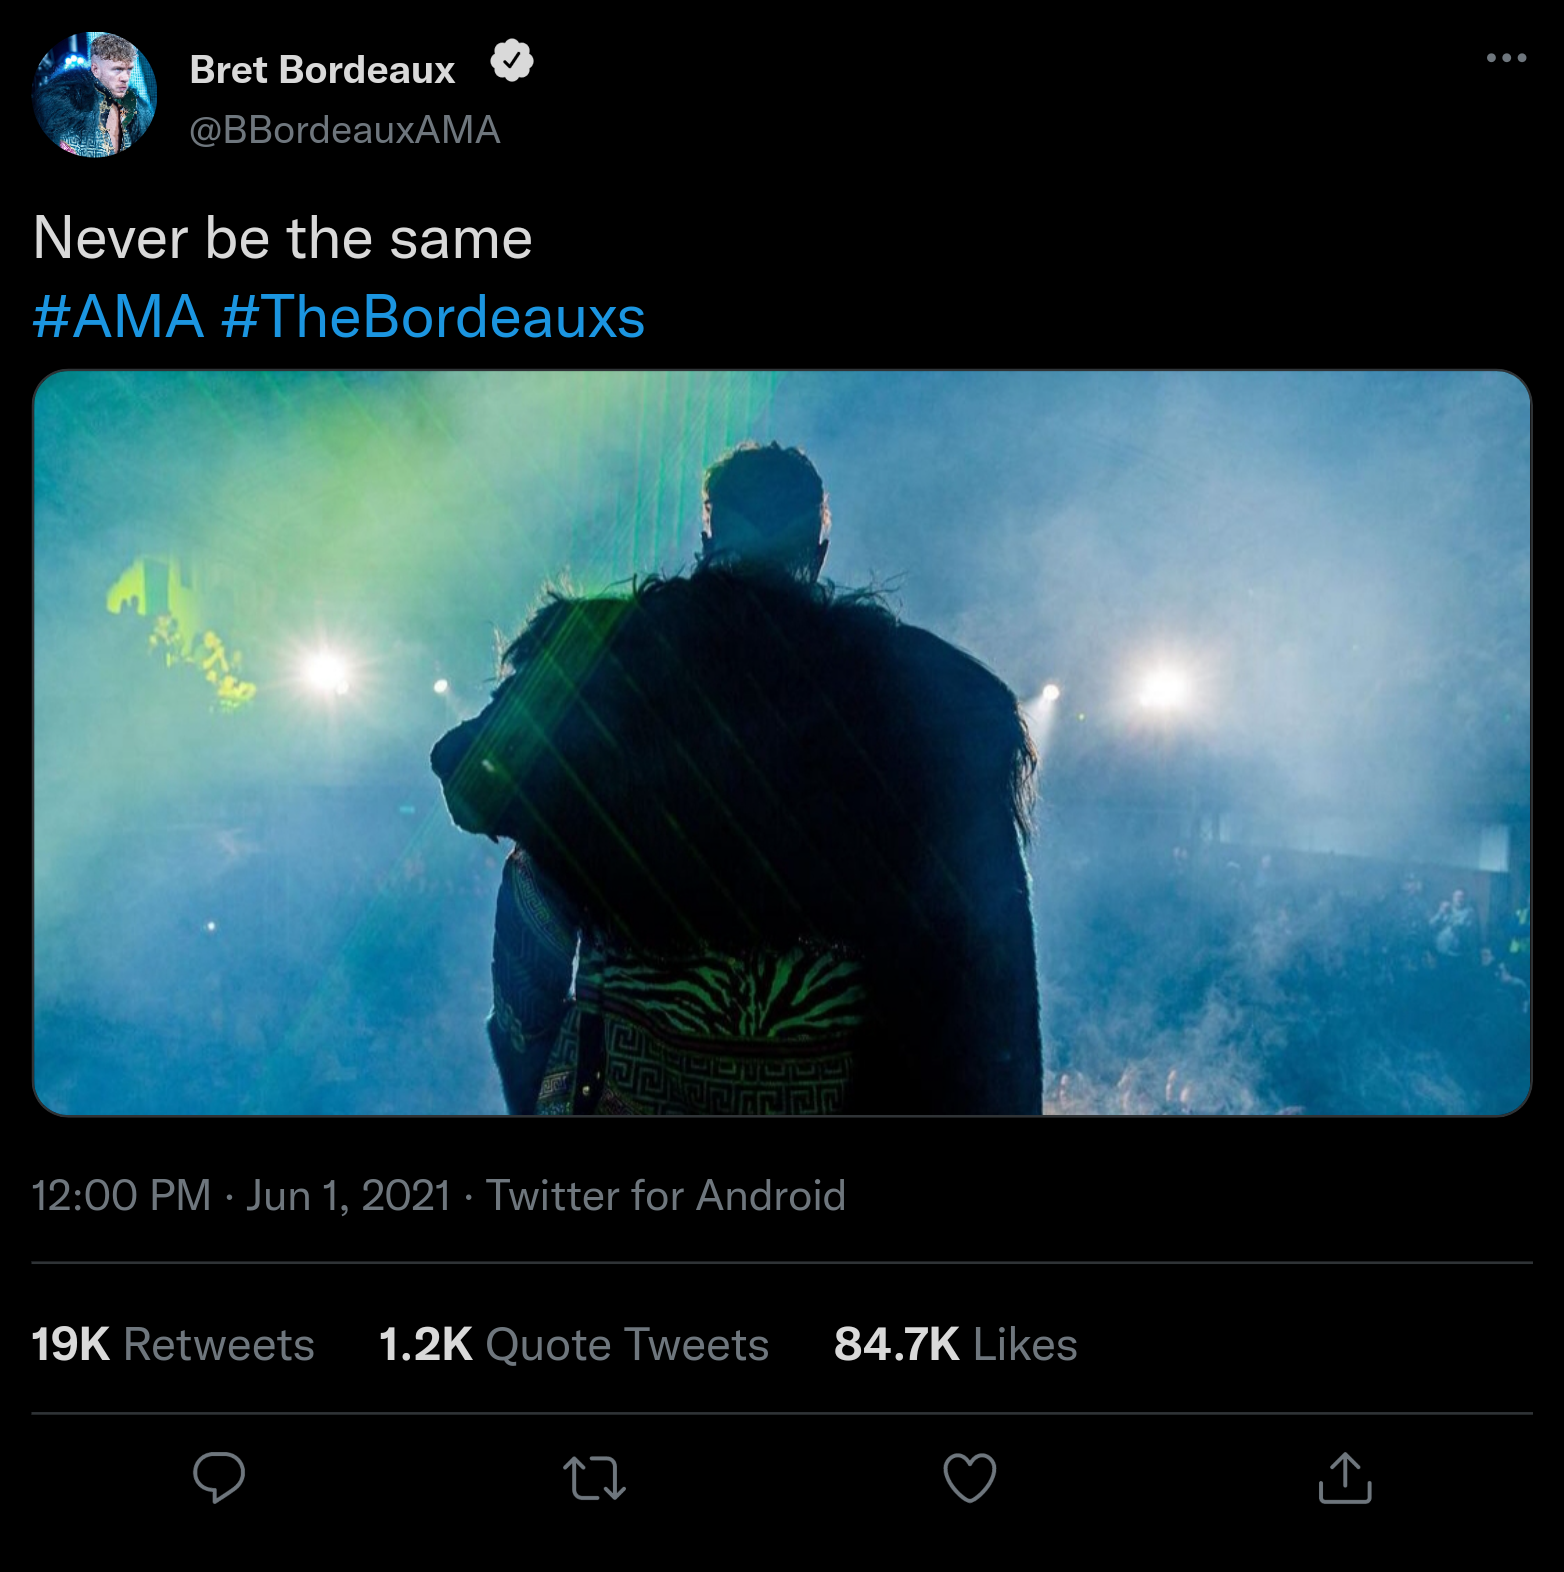Click the fur-caped silhouette in the photo
The image size is (1564, 1572).
point(760,780)
